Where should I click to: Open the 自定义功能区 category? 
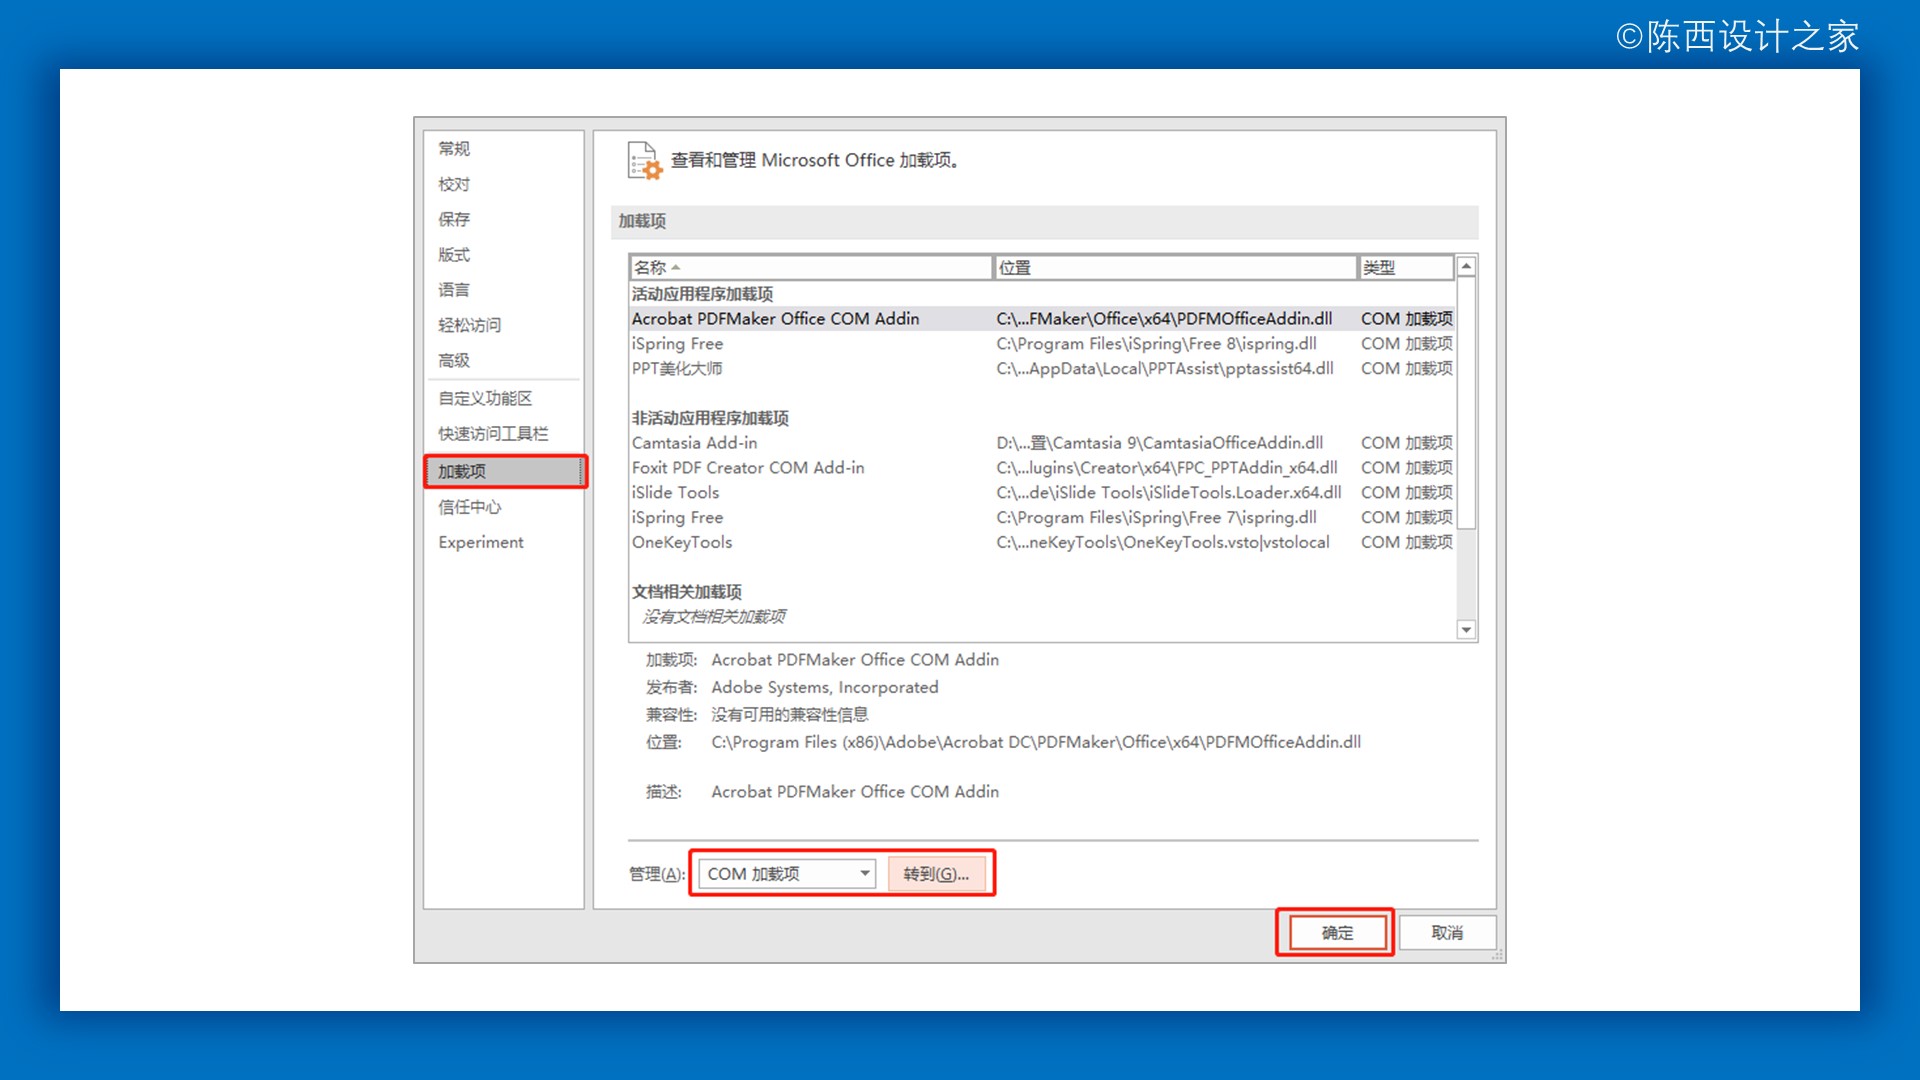point(485,398)
